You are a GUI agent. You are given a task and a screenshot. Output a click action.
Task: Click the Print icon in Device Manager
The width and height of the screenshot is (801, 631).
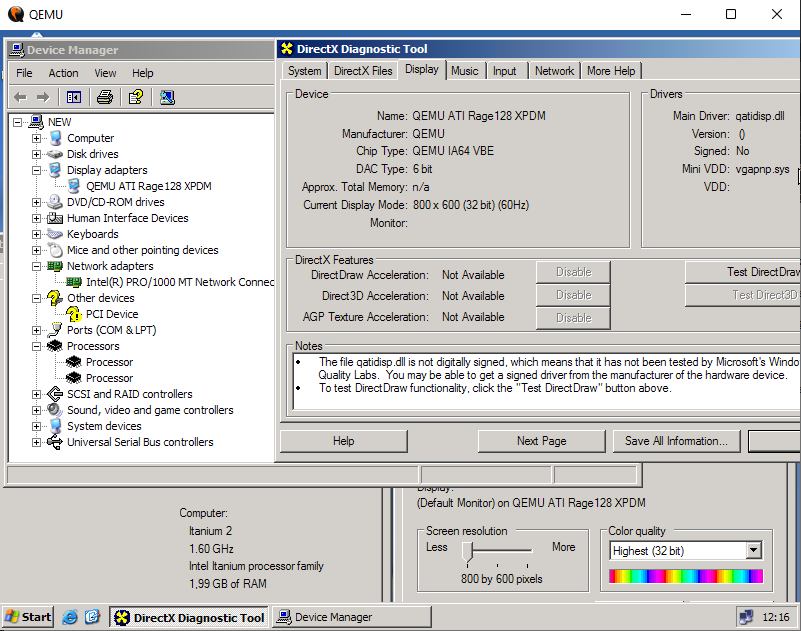(105, 97)
